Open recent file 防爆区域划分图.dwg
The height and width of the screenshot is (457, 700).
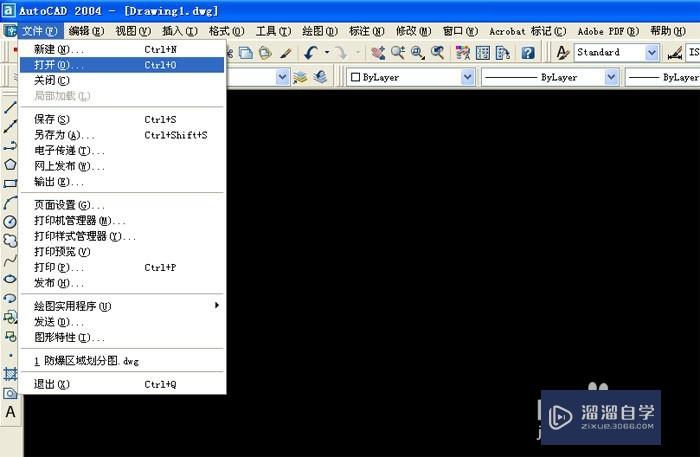click(x=122, y=361)
